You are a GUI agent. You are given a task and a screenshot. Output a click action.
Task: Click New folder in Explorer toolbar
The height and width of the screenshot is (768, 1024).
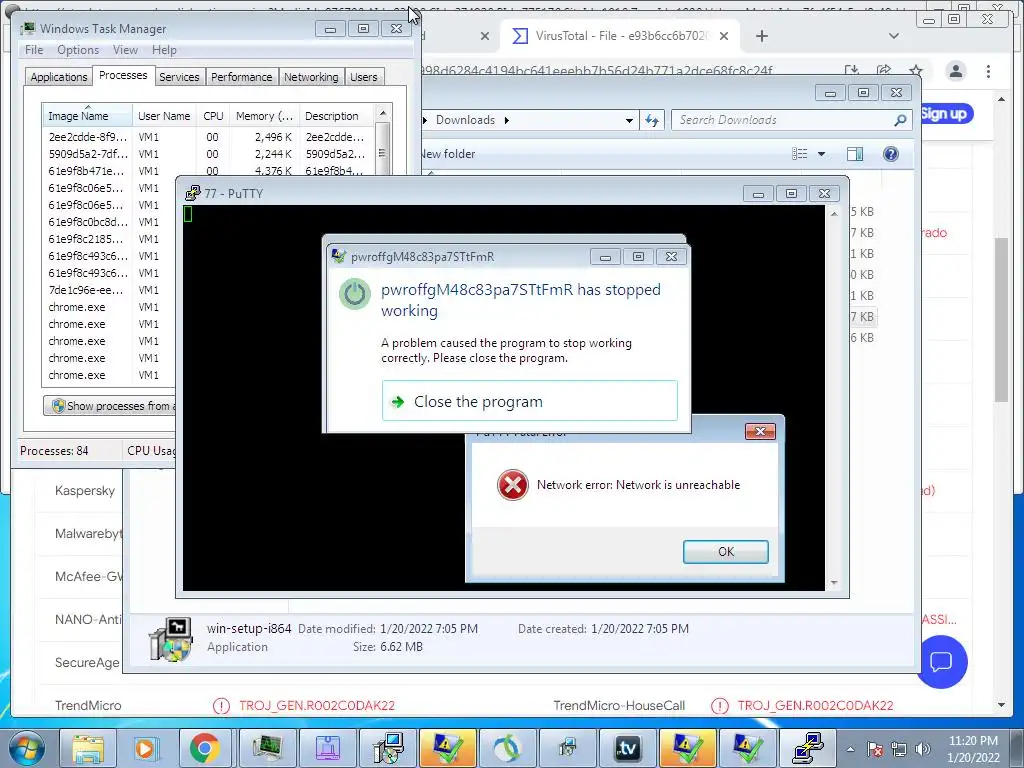(447, 154)
